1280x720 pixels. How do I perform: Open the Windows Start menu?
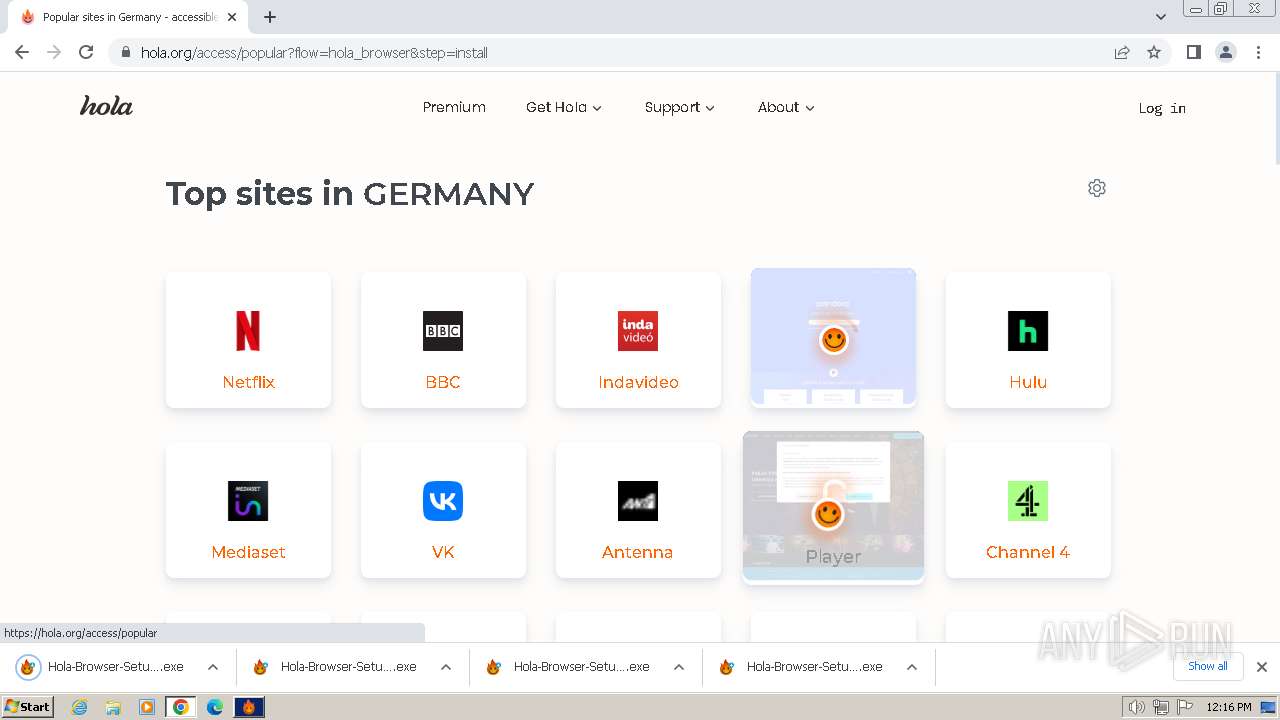coord(28,707)
